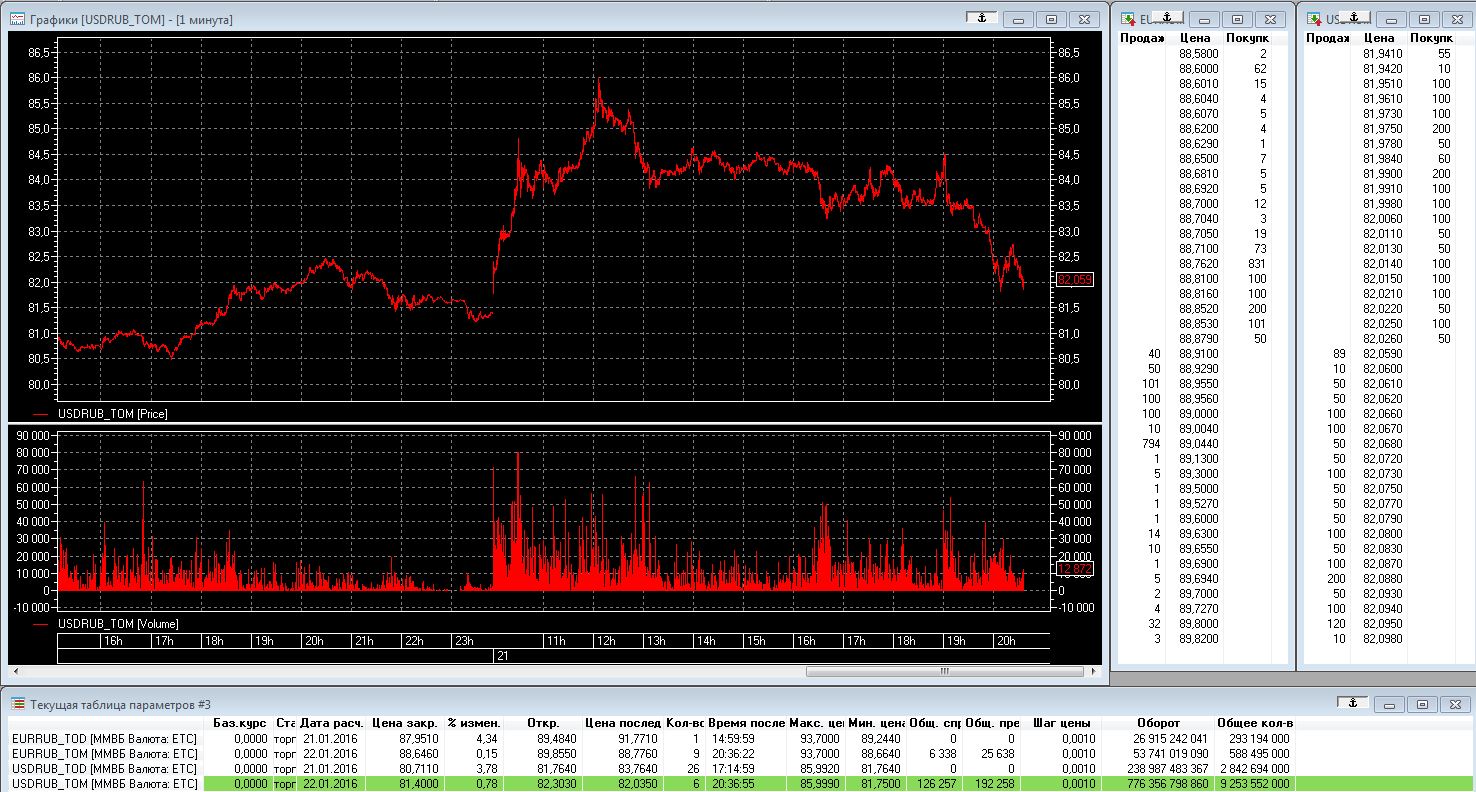Click the 12h marker on the time axis
1476x792 pixels.
(605, 641)
